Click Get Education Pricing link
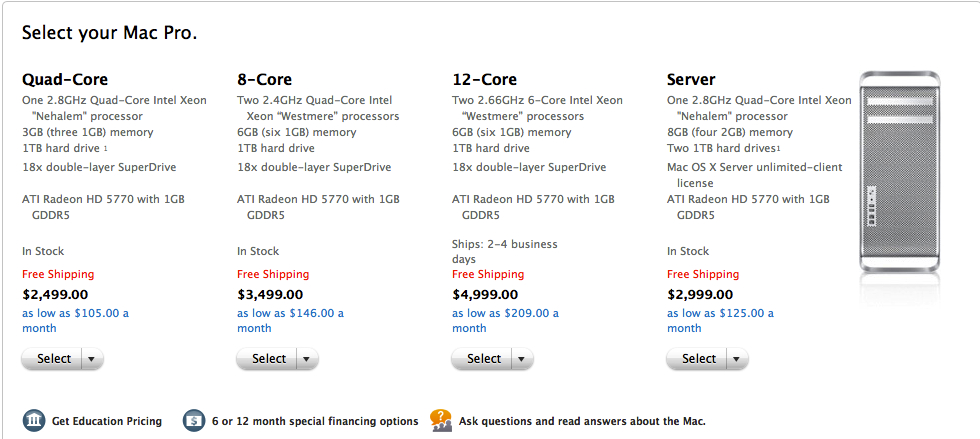980x439 pixels. click(x=107, y=421)
